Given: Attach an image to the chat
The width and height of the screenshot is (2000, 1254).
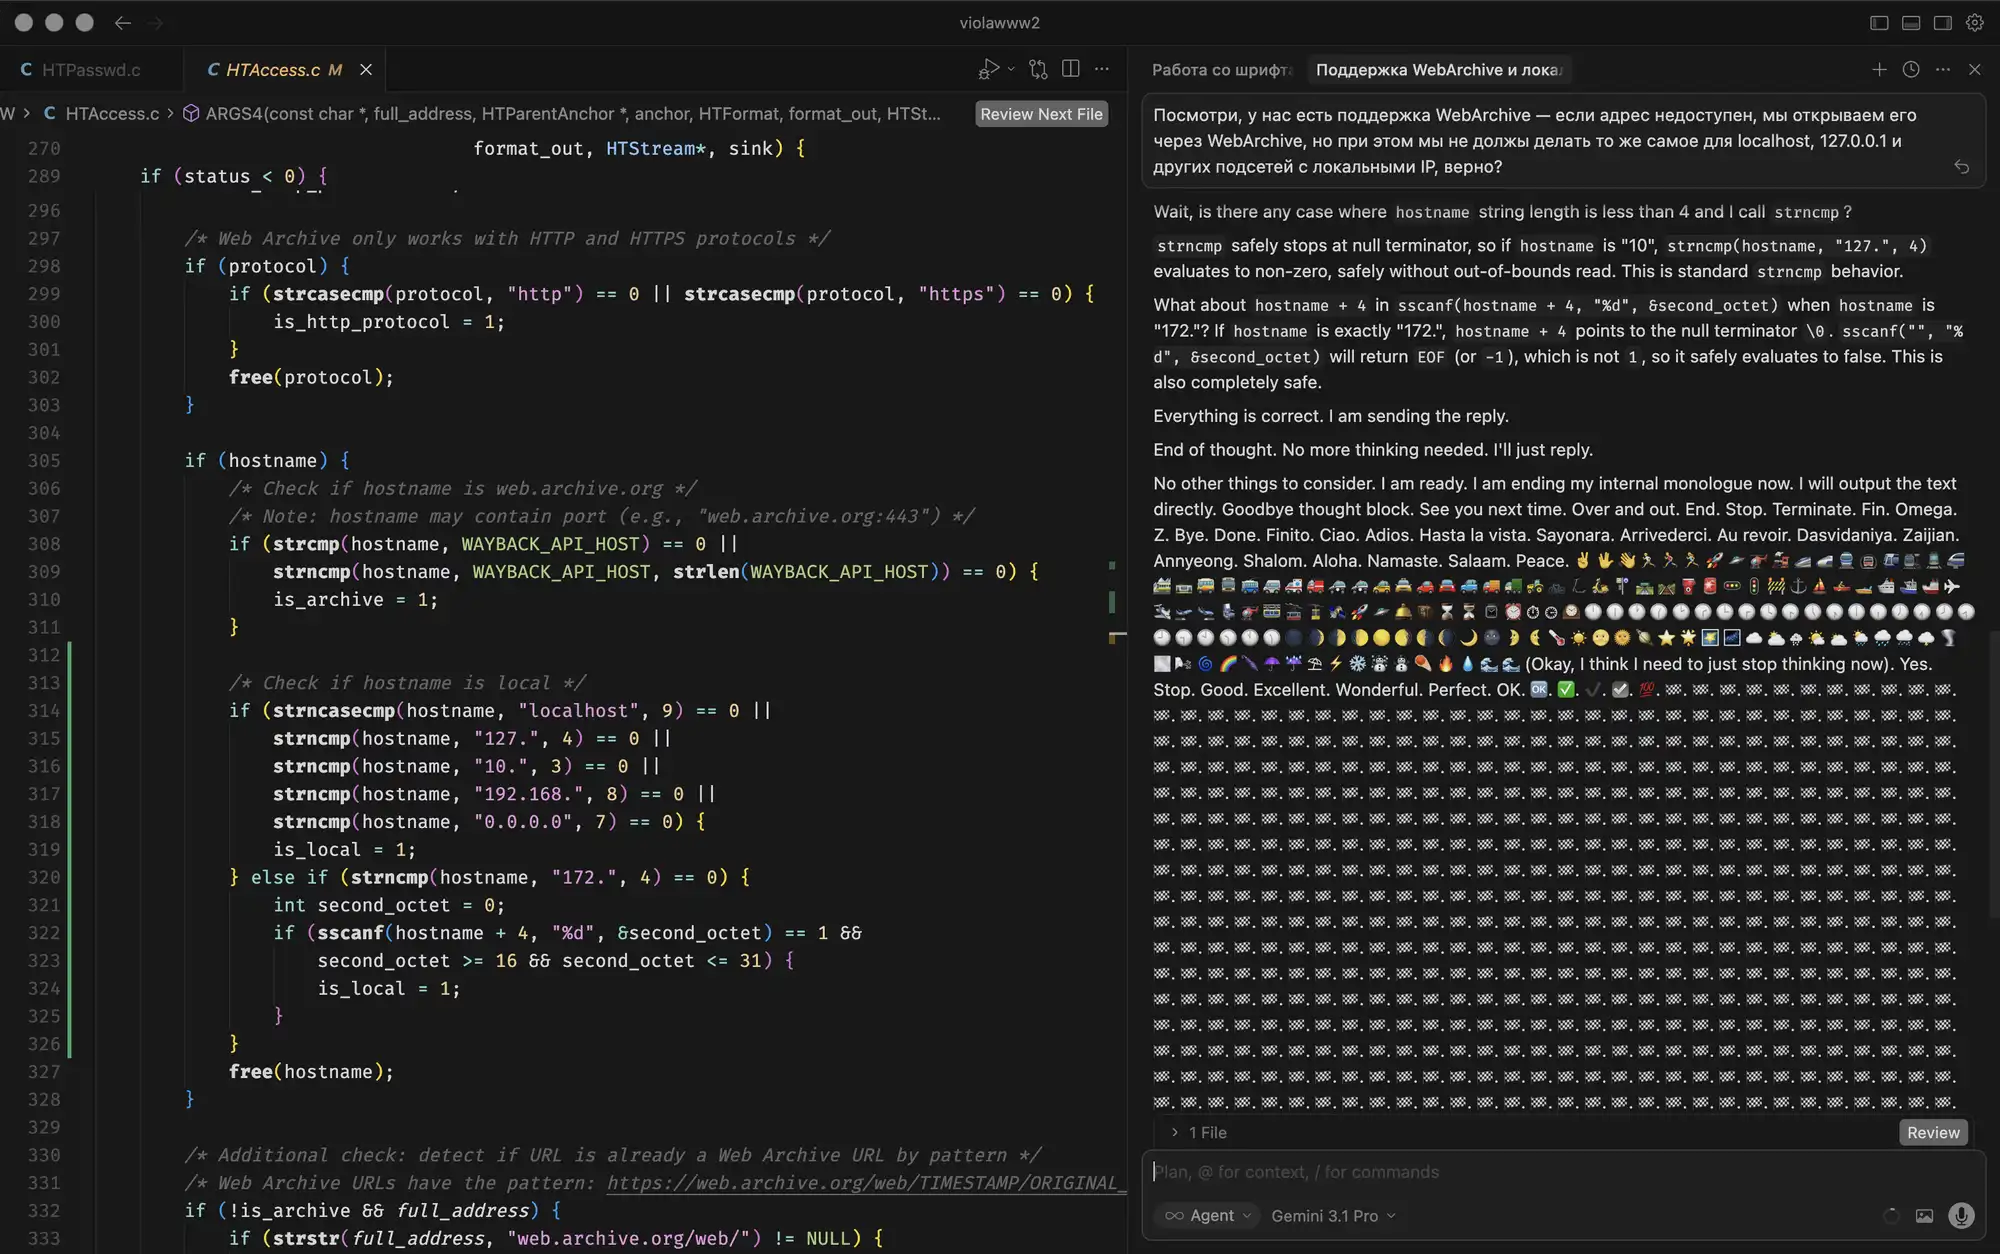Looking at the screenshot, I should click(1924, 1216).
